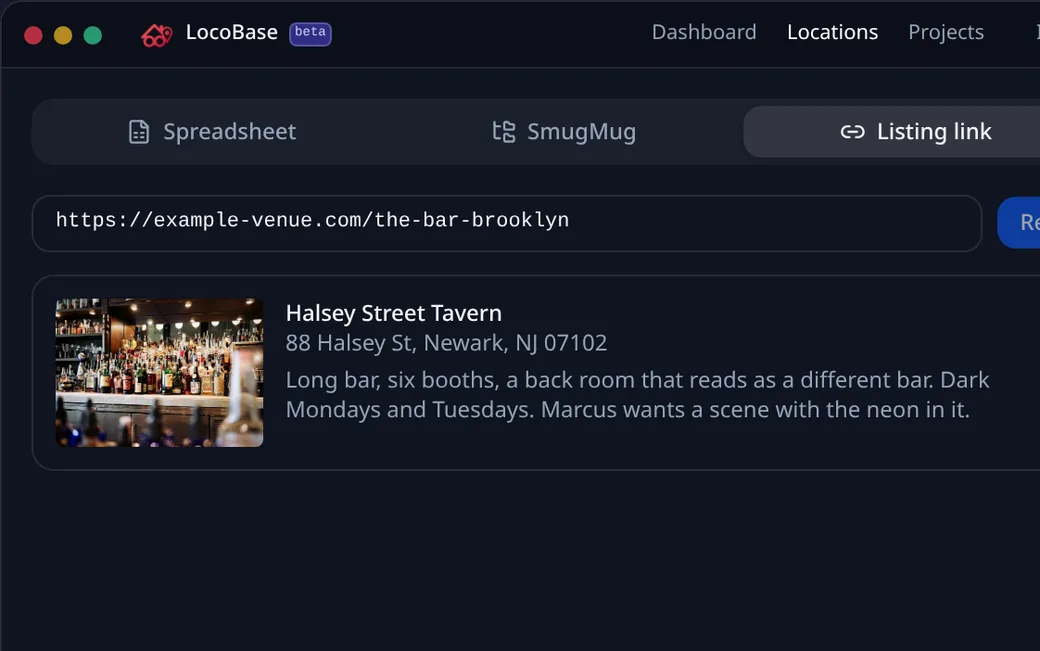Switch to the SmugMug tab

tap(564, 132)
